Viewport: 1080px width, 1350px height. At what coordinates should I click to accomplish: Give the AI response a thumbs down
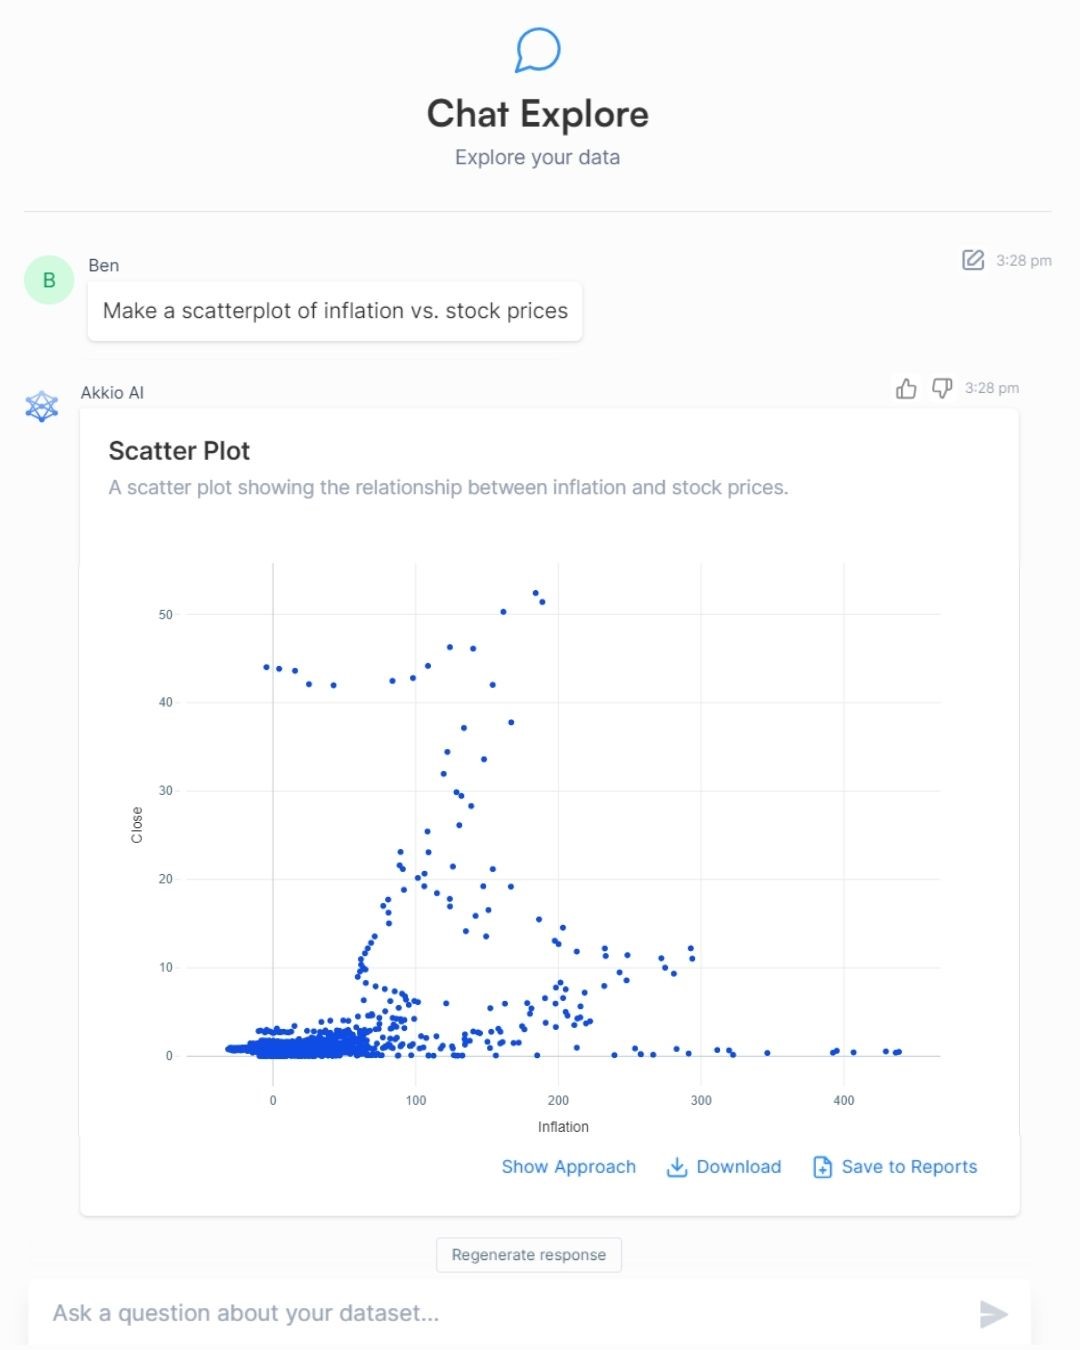[941, 388]
